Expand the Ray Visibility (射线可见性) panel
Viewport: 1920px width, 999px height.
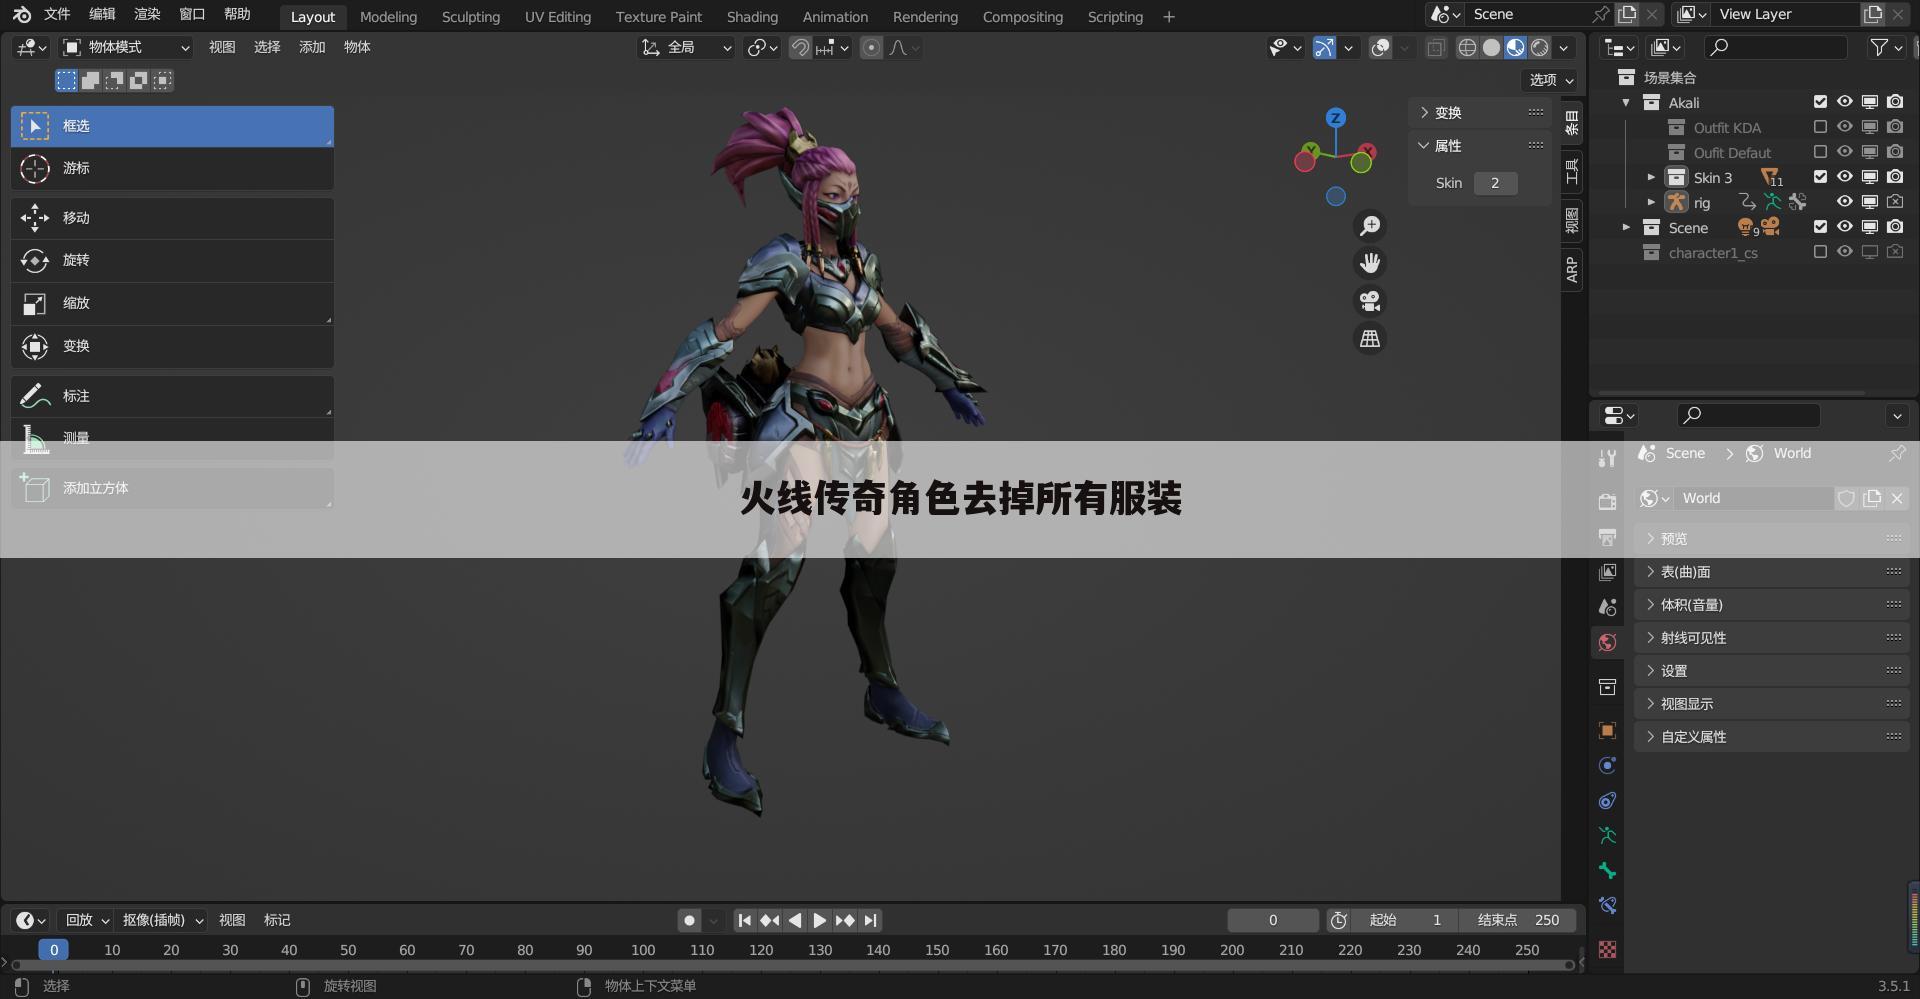click(1772, 638)
